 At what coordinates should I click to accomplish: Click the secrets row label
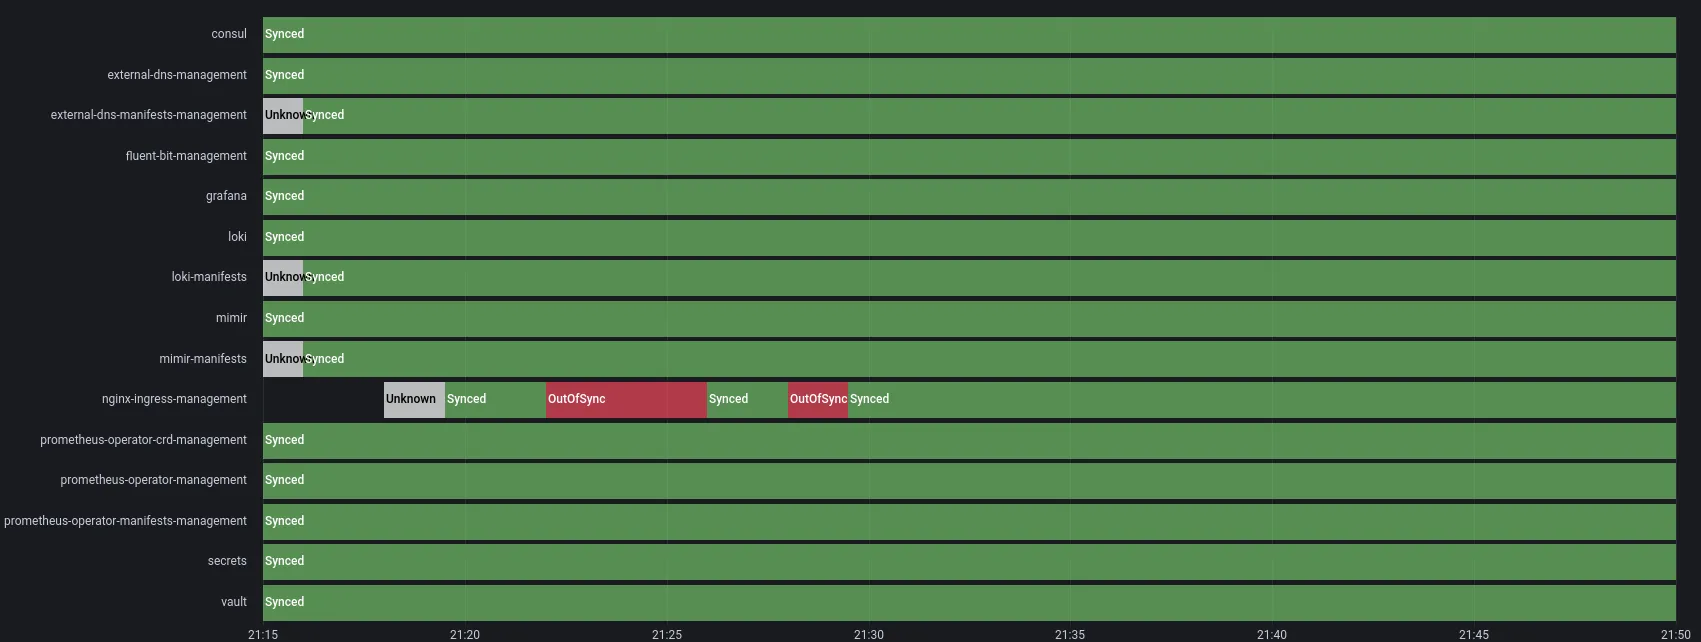coord(227,561)
